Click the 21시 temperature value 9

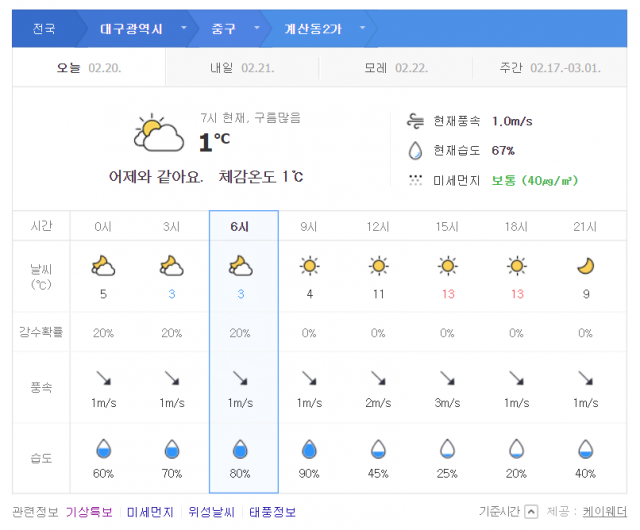(586, 294)
